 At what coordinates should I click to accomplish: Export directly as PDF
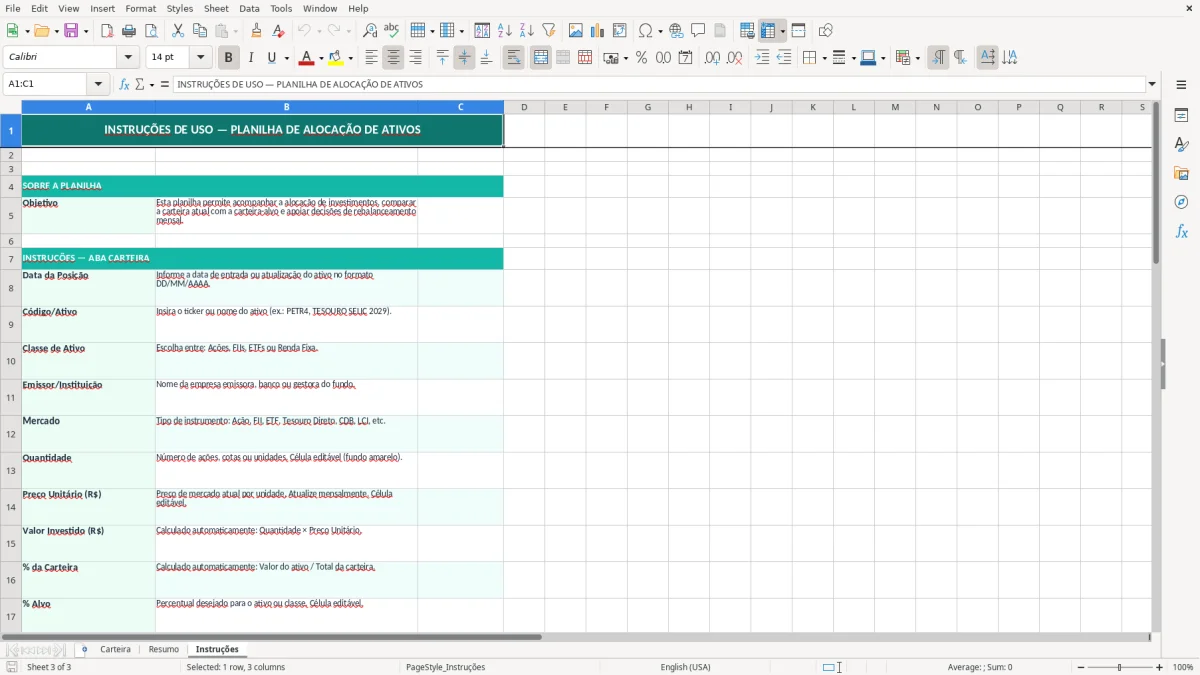107,31
